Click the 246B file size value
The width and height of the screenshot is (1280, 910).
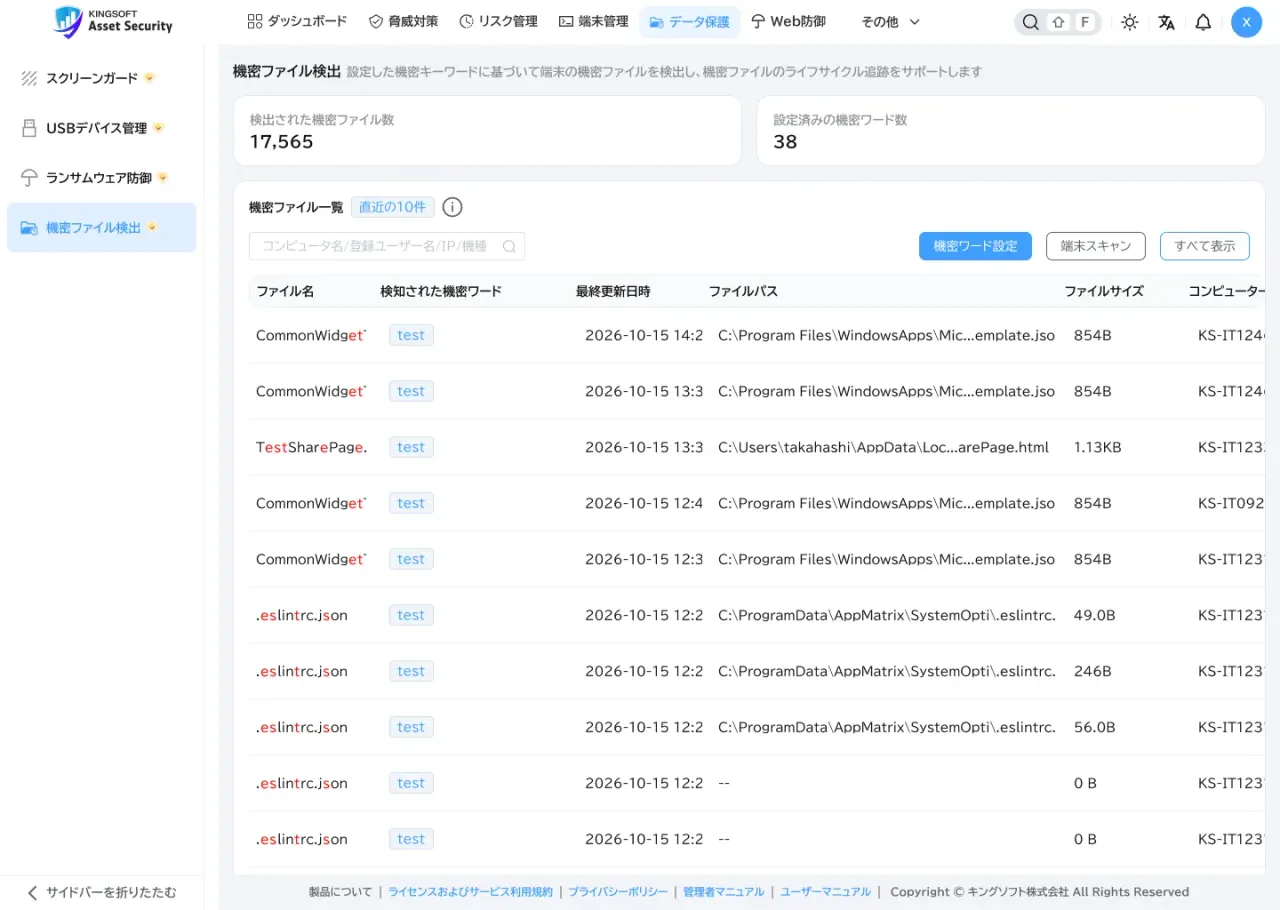[x=1092, y=671]
